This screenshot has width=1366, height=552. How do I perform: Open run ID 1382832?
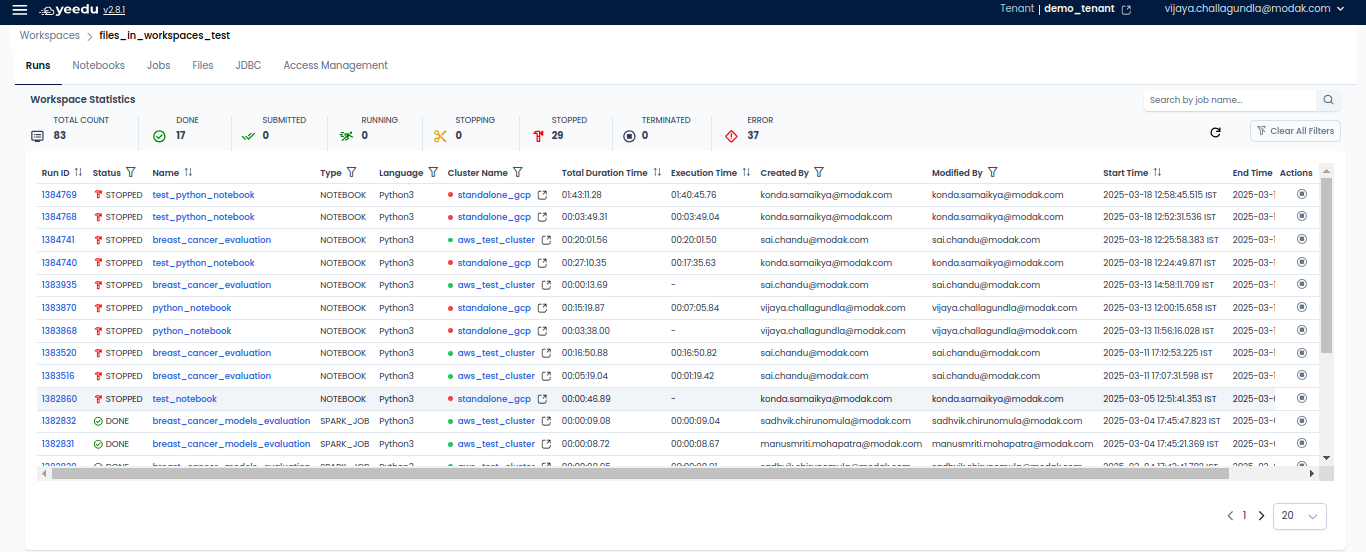(x=59, y=421)
